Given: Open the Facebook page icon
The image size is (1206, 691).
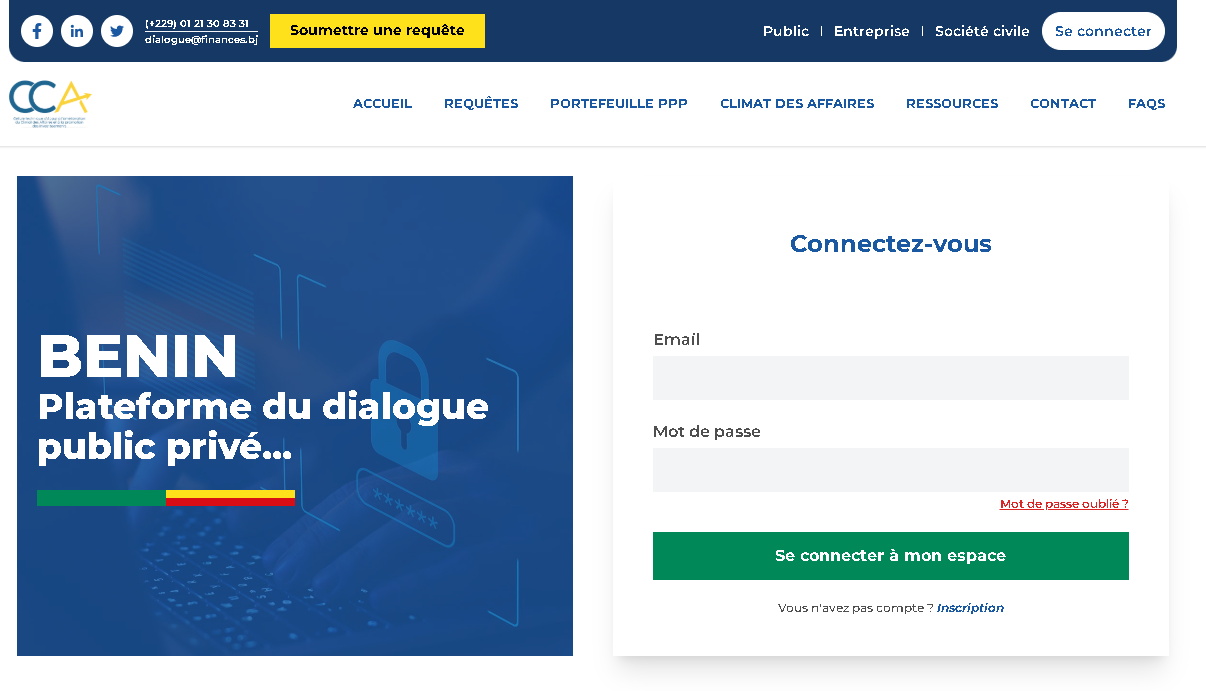Looking at the screenshot, I should 37,30.
